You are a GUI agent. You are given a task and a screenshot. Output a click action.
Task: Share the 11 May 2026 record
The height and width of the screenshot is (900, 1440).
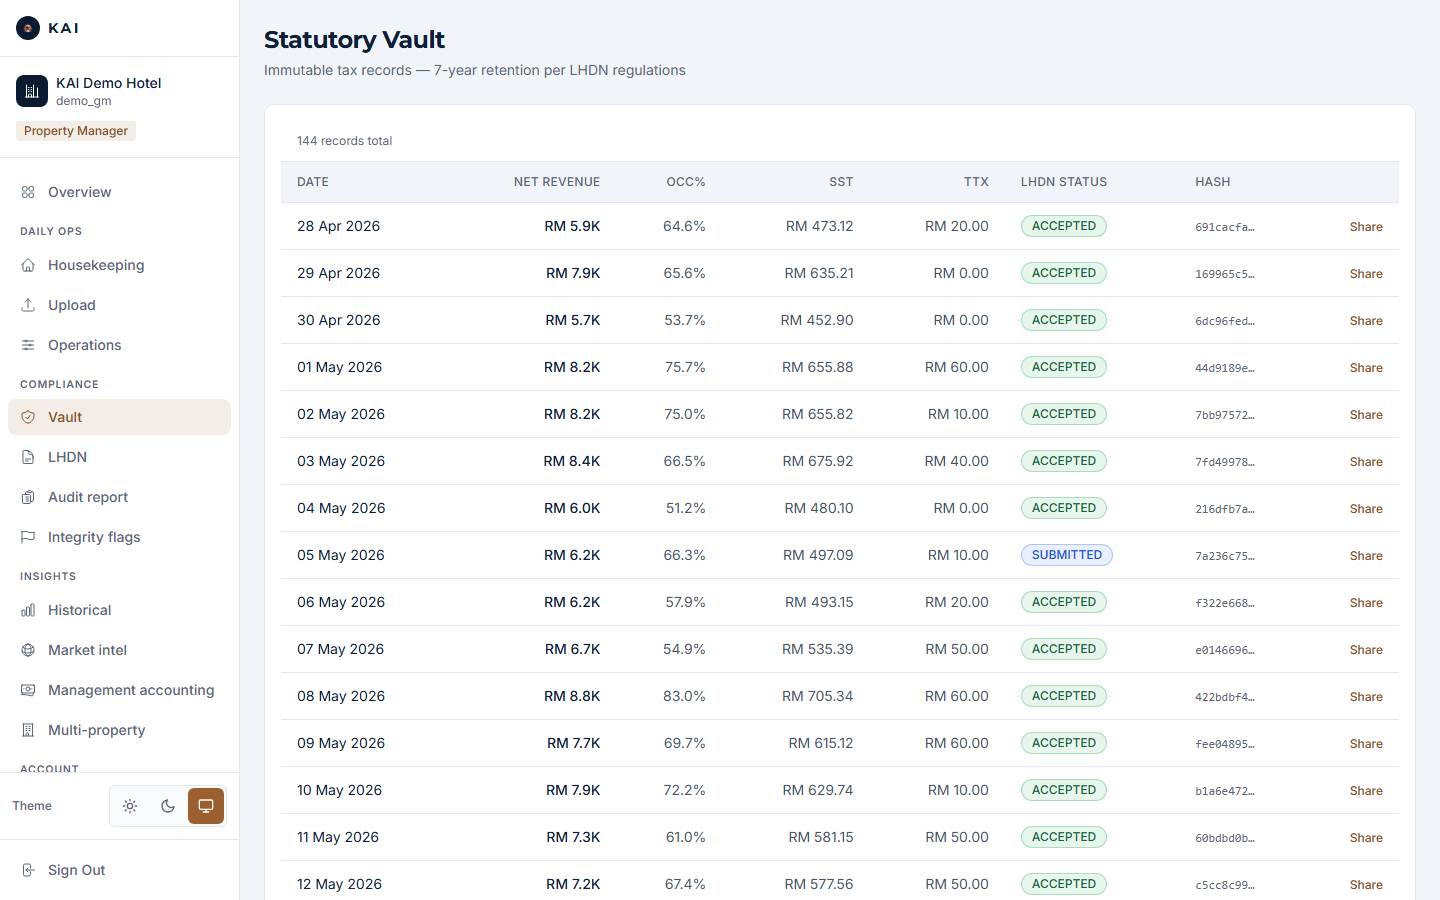[x=1366, y=838]
